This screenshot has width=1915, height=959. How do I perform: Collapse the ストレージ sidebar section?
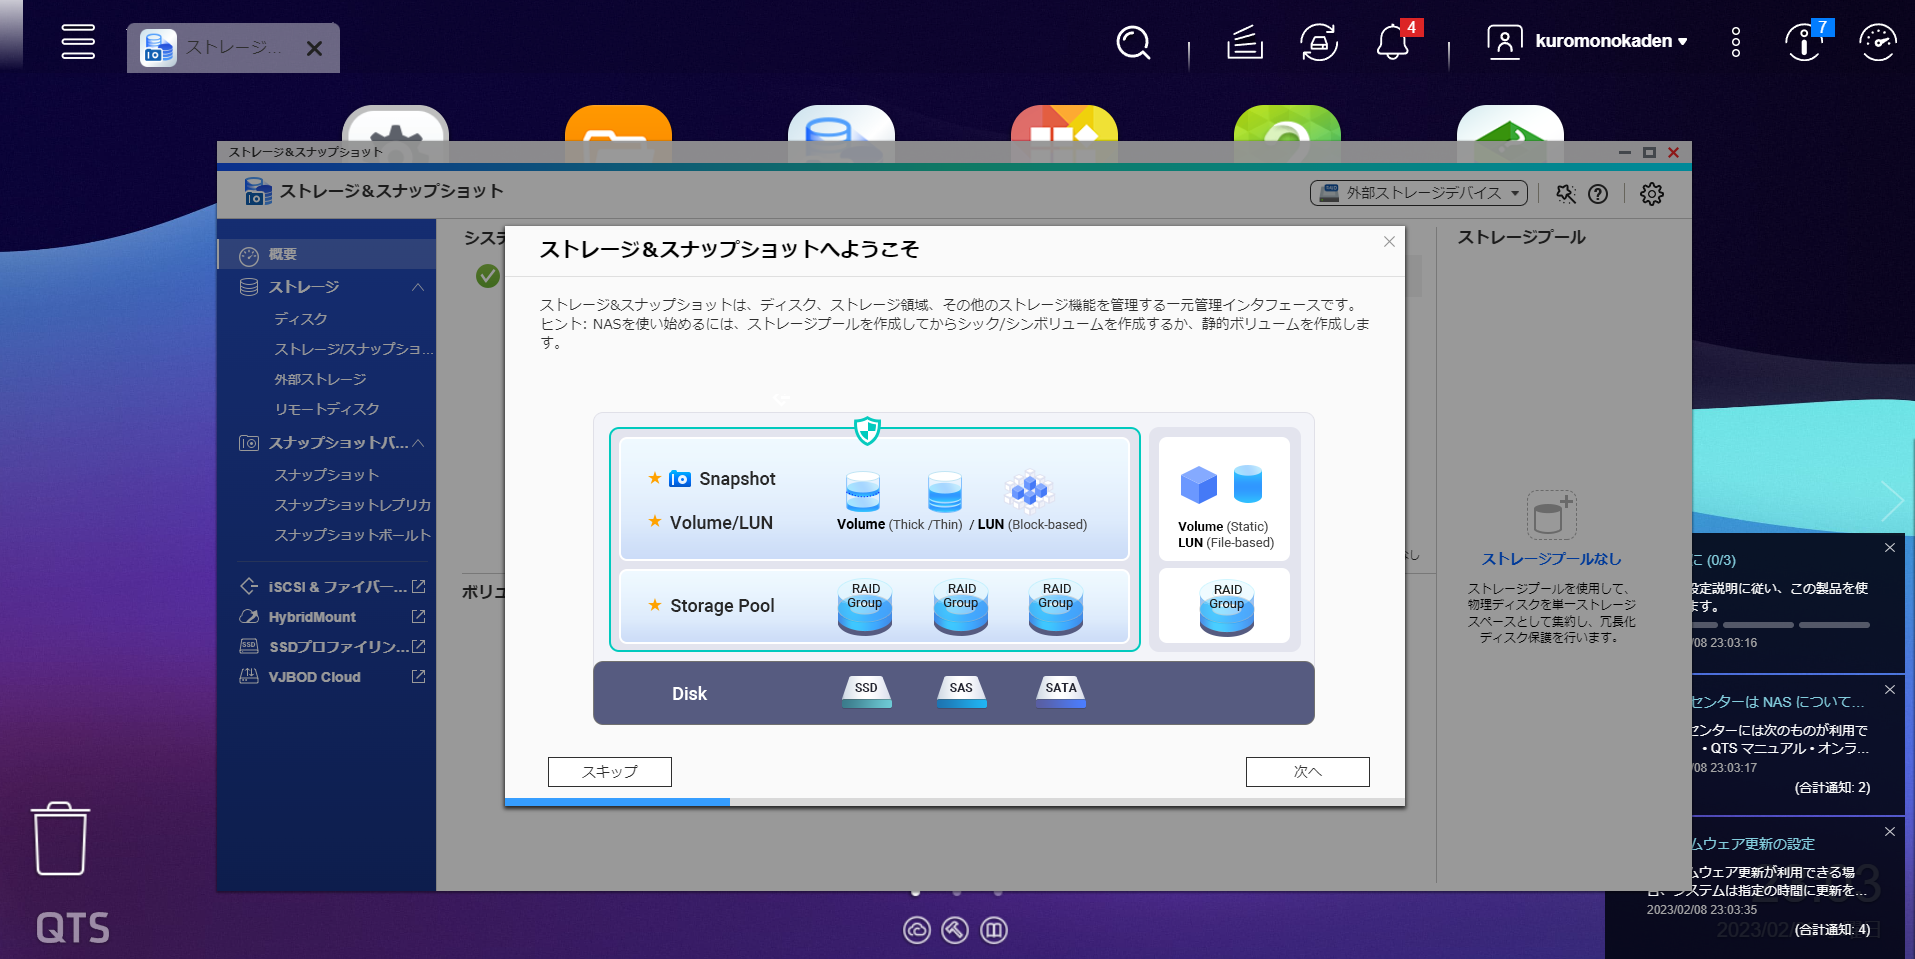418,287
